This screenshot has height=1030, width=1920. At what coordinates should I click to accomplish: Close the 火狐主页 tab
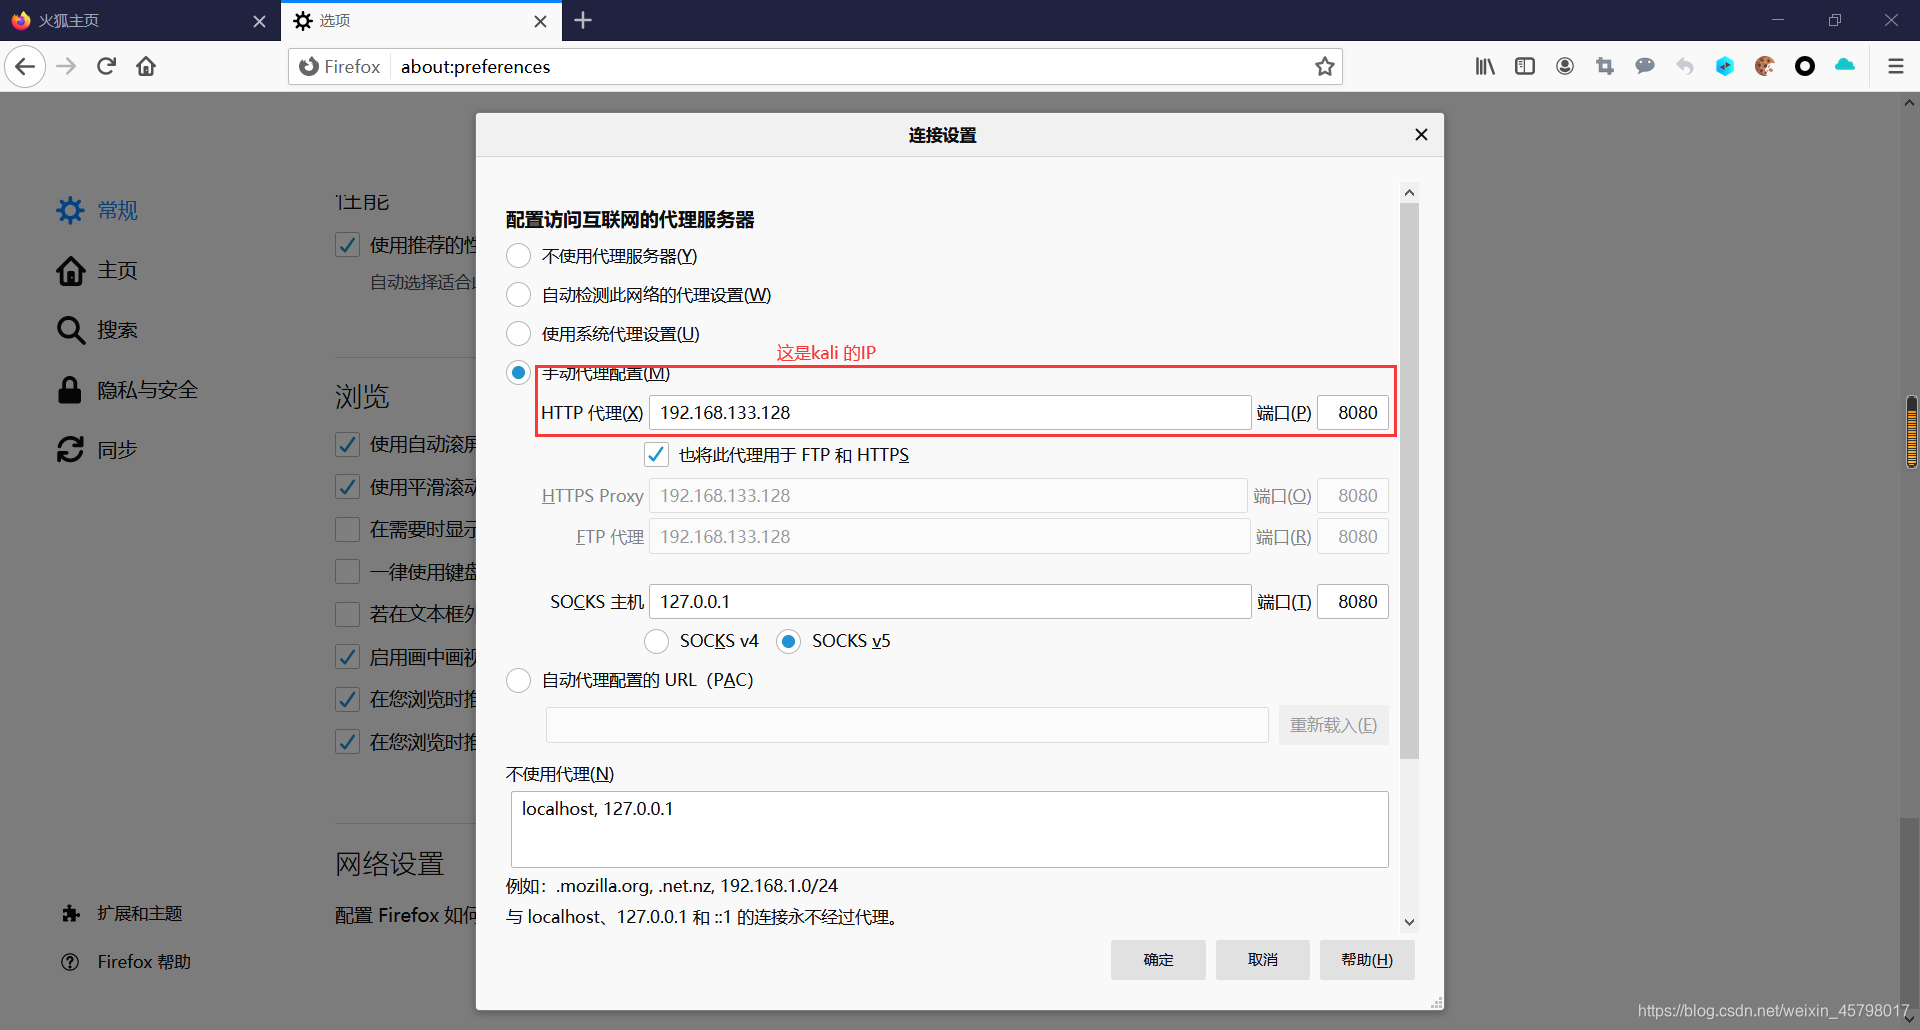coord(259,21)
